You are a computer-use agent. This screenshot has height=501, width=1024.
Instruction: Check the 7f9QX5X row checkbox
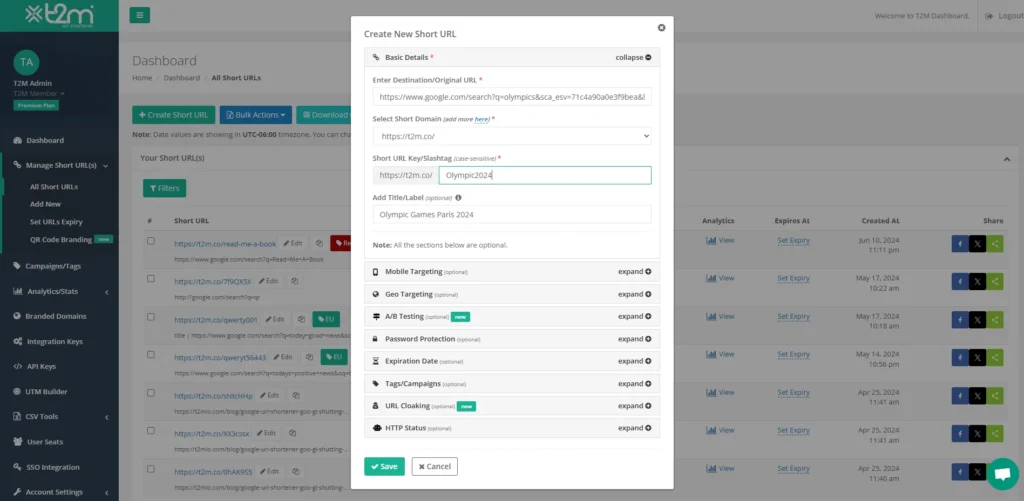pos(151,278)
